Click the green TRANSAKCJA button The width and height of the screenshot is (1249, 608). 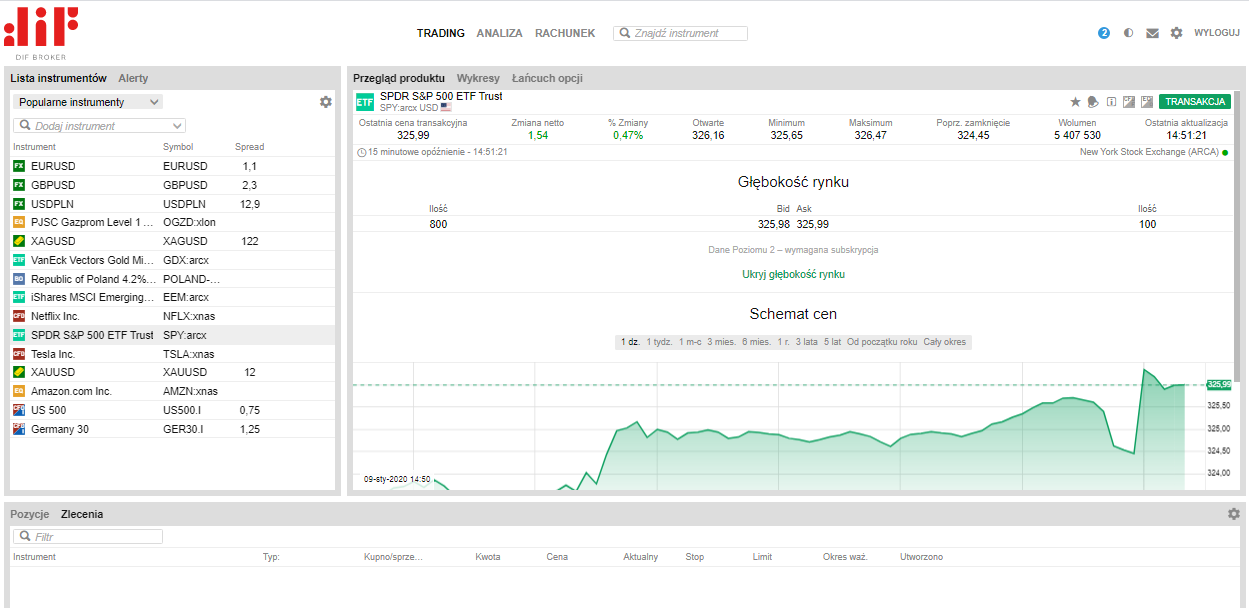point(1195,102)
